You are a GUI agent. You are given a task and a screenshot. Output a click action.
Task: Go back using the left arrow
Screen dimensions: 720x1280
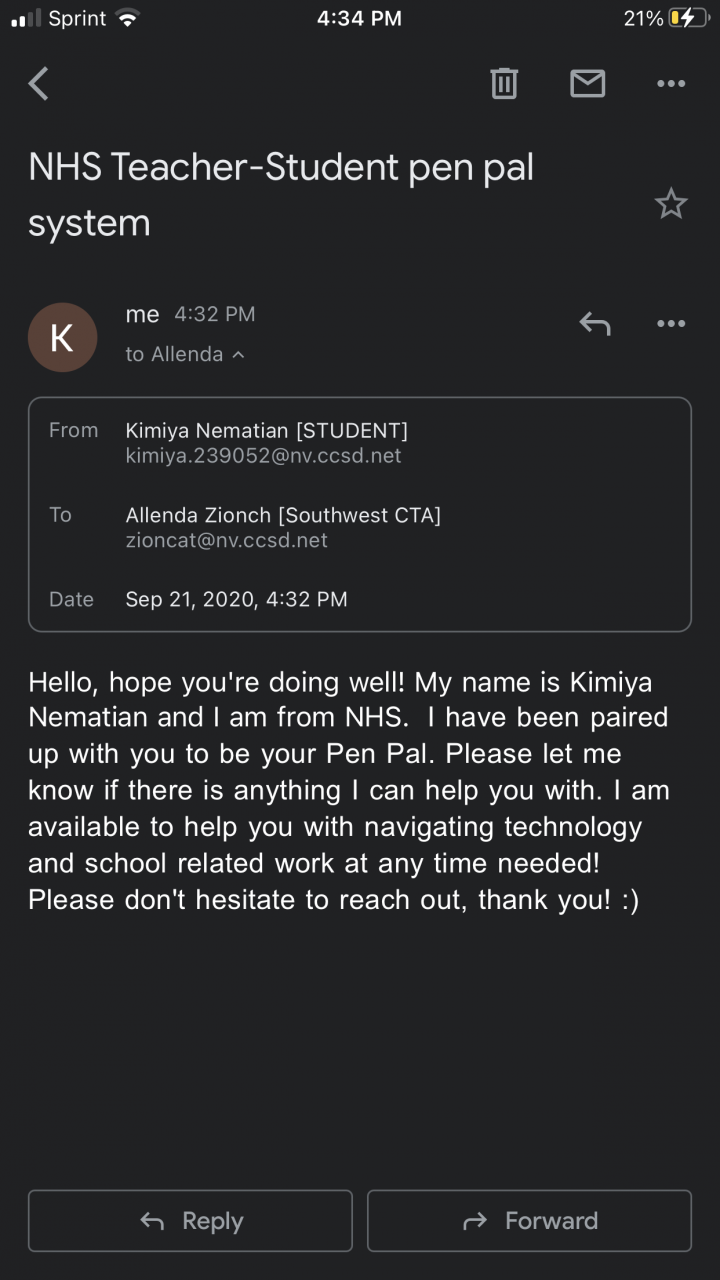coord(38,84)
